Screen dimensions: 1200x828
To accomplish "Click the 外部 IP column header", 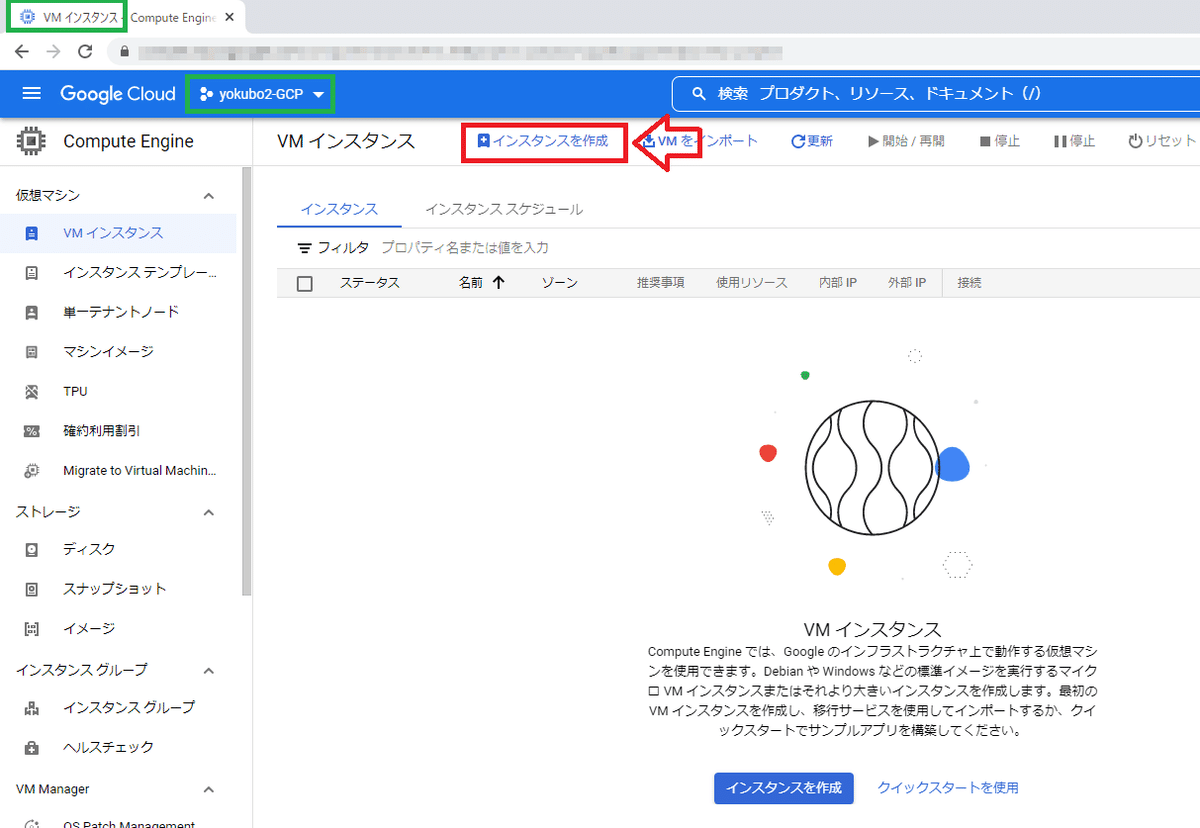I will pos(907,283).
